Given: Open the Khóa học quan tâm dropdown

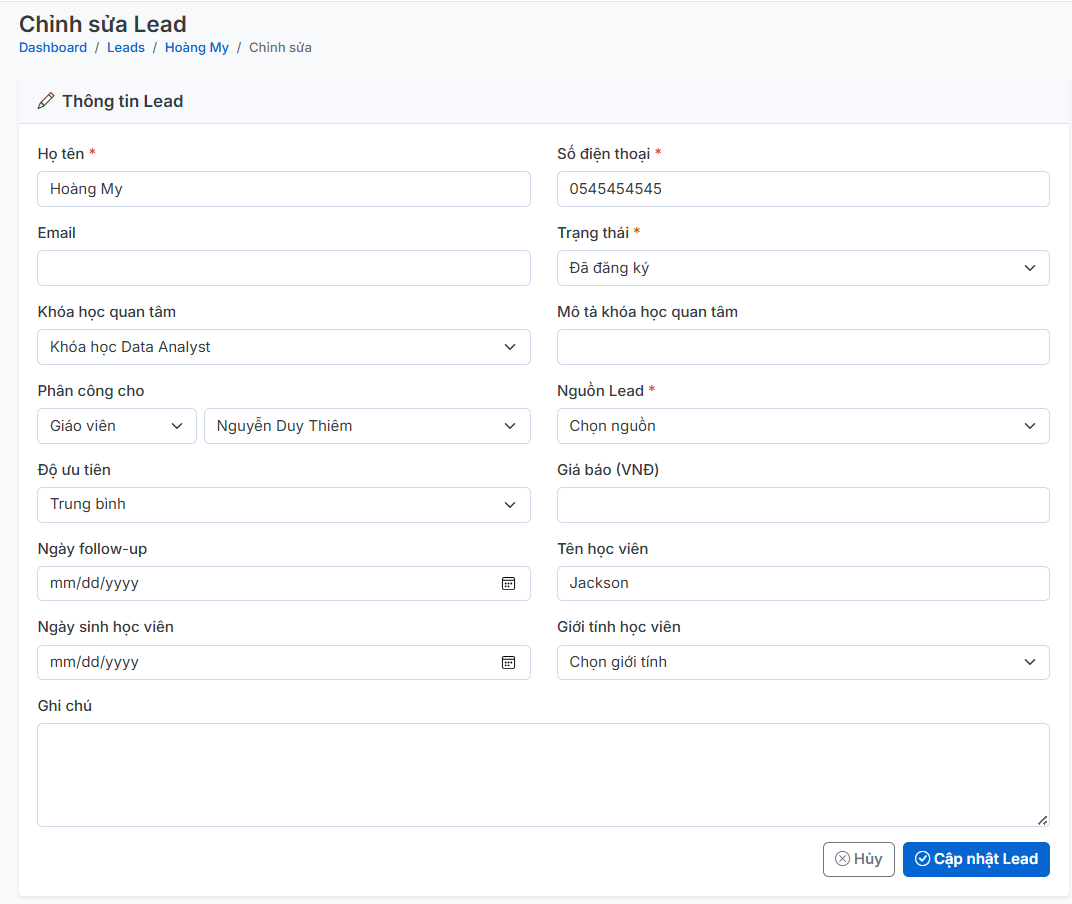Looking at the screenshot, I should (x=283, y=347).
